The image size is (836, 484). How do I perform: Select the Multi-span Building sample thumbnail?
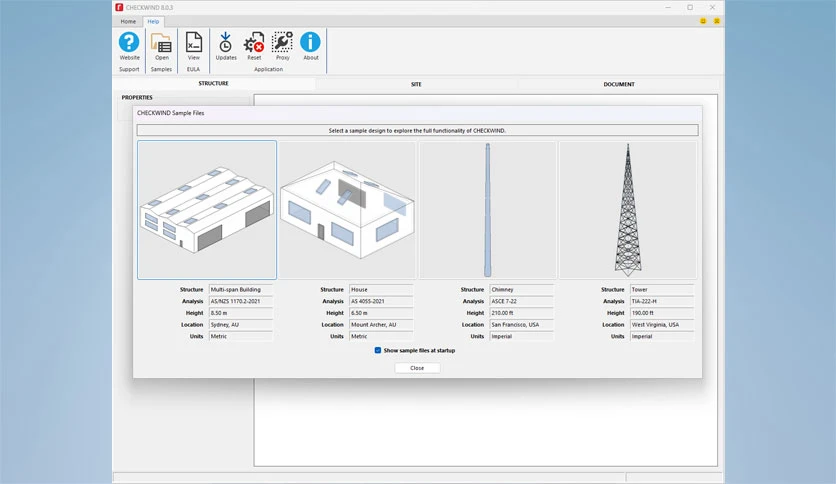[x=207, y=210]
